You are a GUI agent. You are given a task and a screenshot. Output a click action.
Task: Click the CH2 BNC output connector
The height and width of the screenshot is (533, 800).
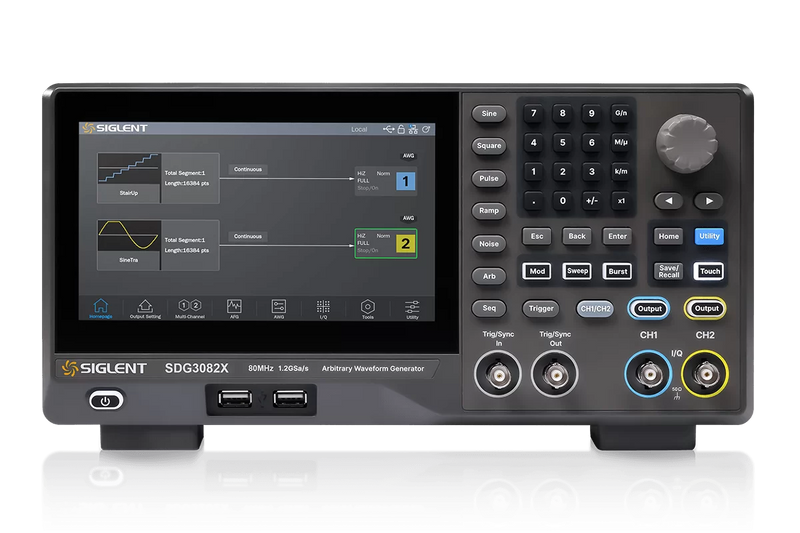tap(706, 374)
